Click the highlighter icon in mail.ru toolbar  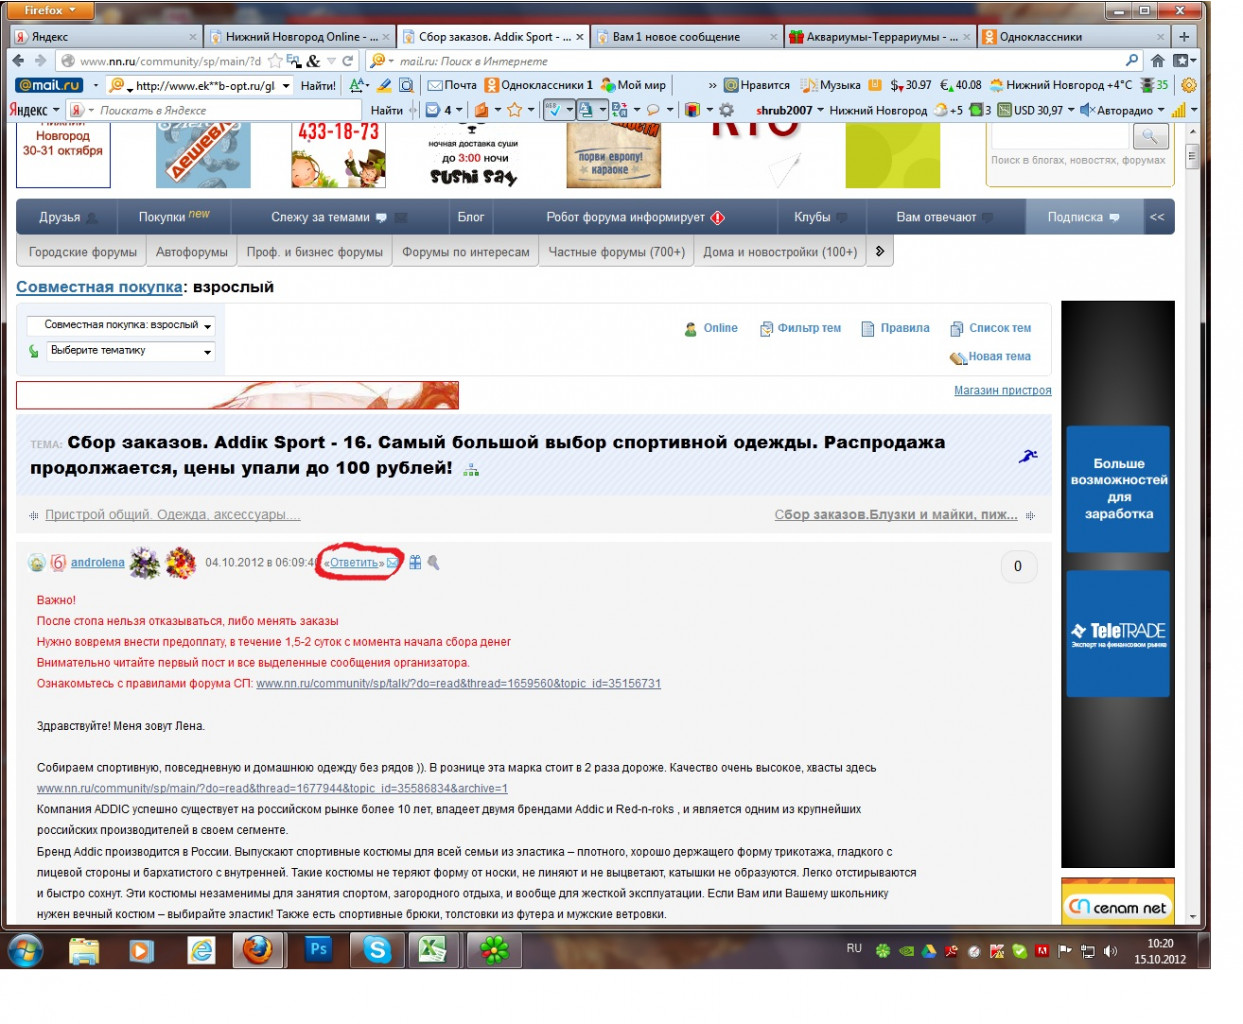(384, 85)
